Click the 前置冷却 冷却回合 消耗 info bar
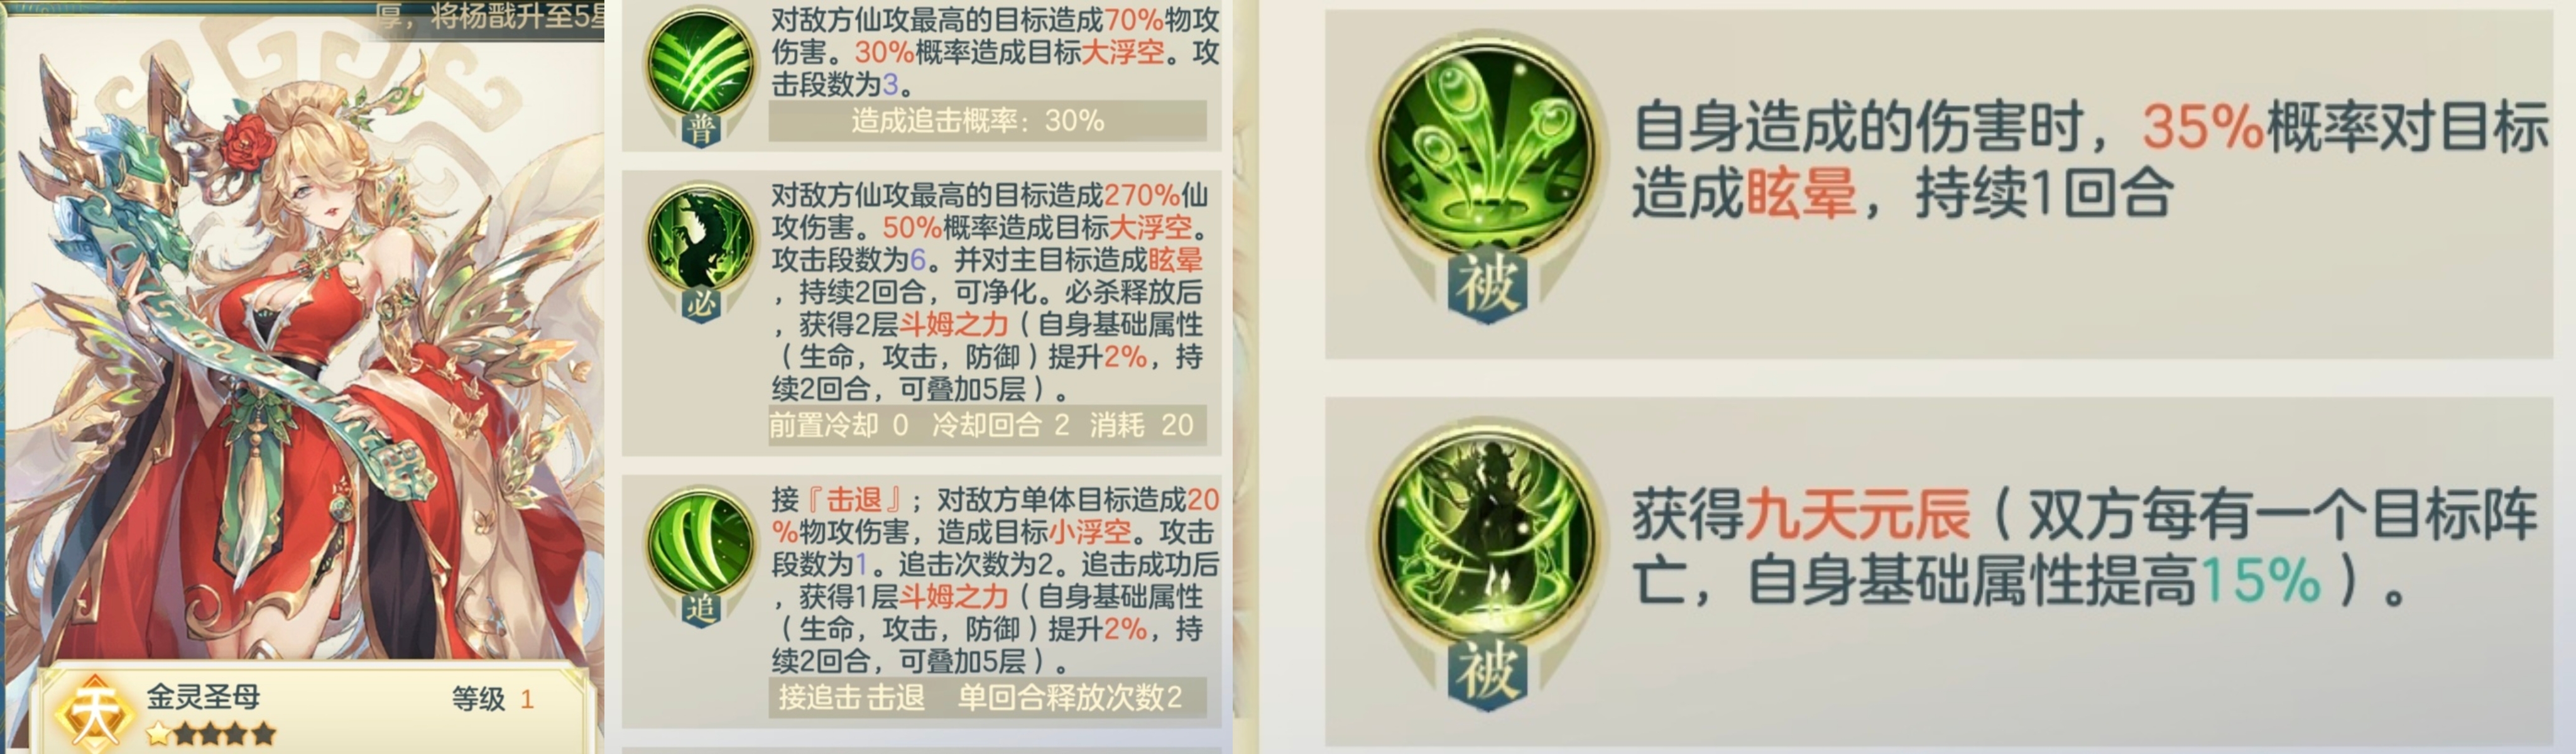Viewport: 2576px width, 754px height. coord(987,425)
